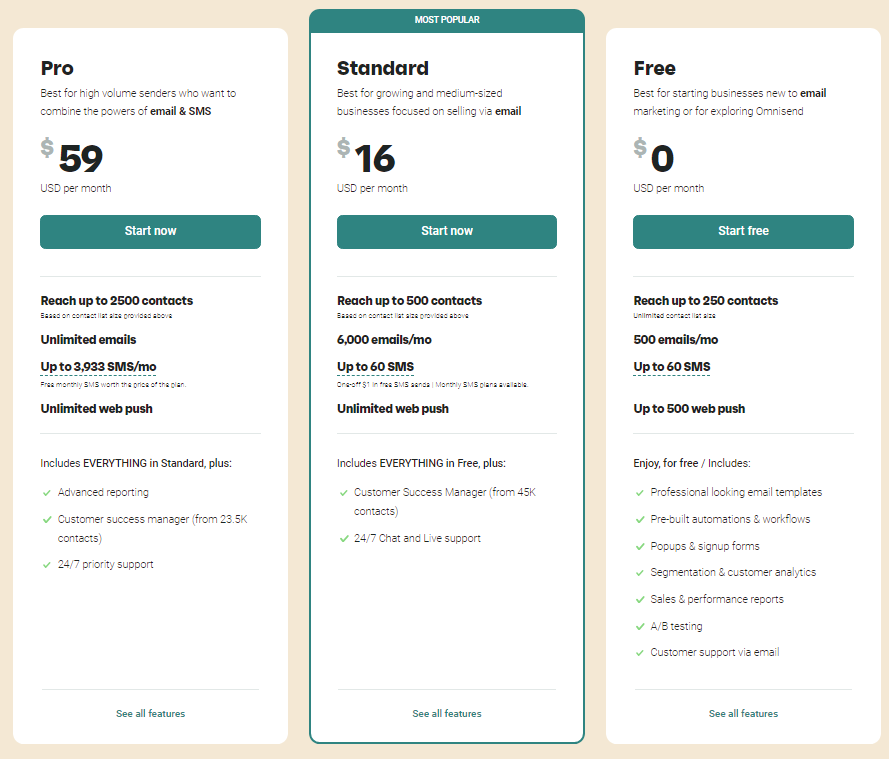Viewport: 889px width, 759px height.
Task: Click the checkmark beside Pre-built automations & workflows
Action: pyautogui.click(x=640, y=518)
